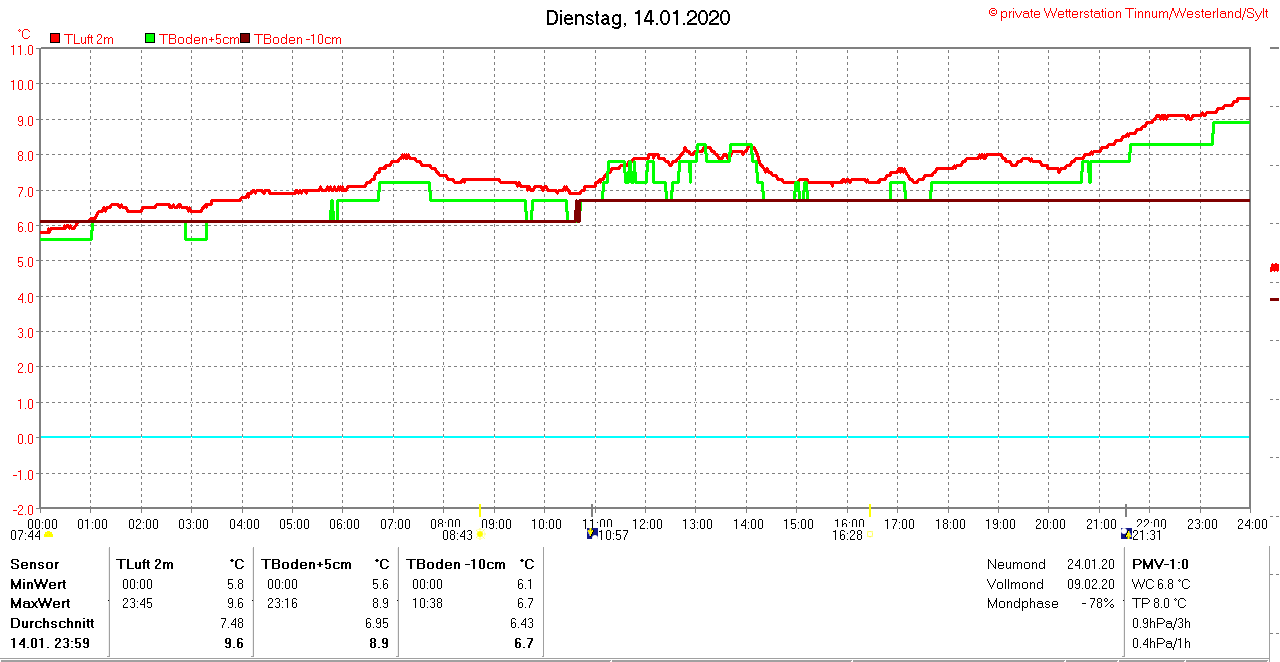Screen dimensions: 1280x662
Task: Click the sunrise marker dot next to 08:43
Action: 480,535
